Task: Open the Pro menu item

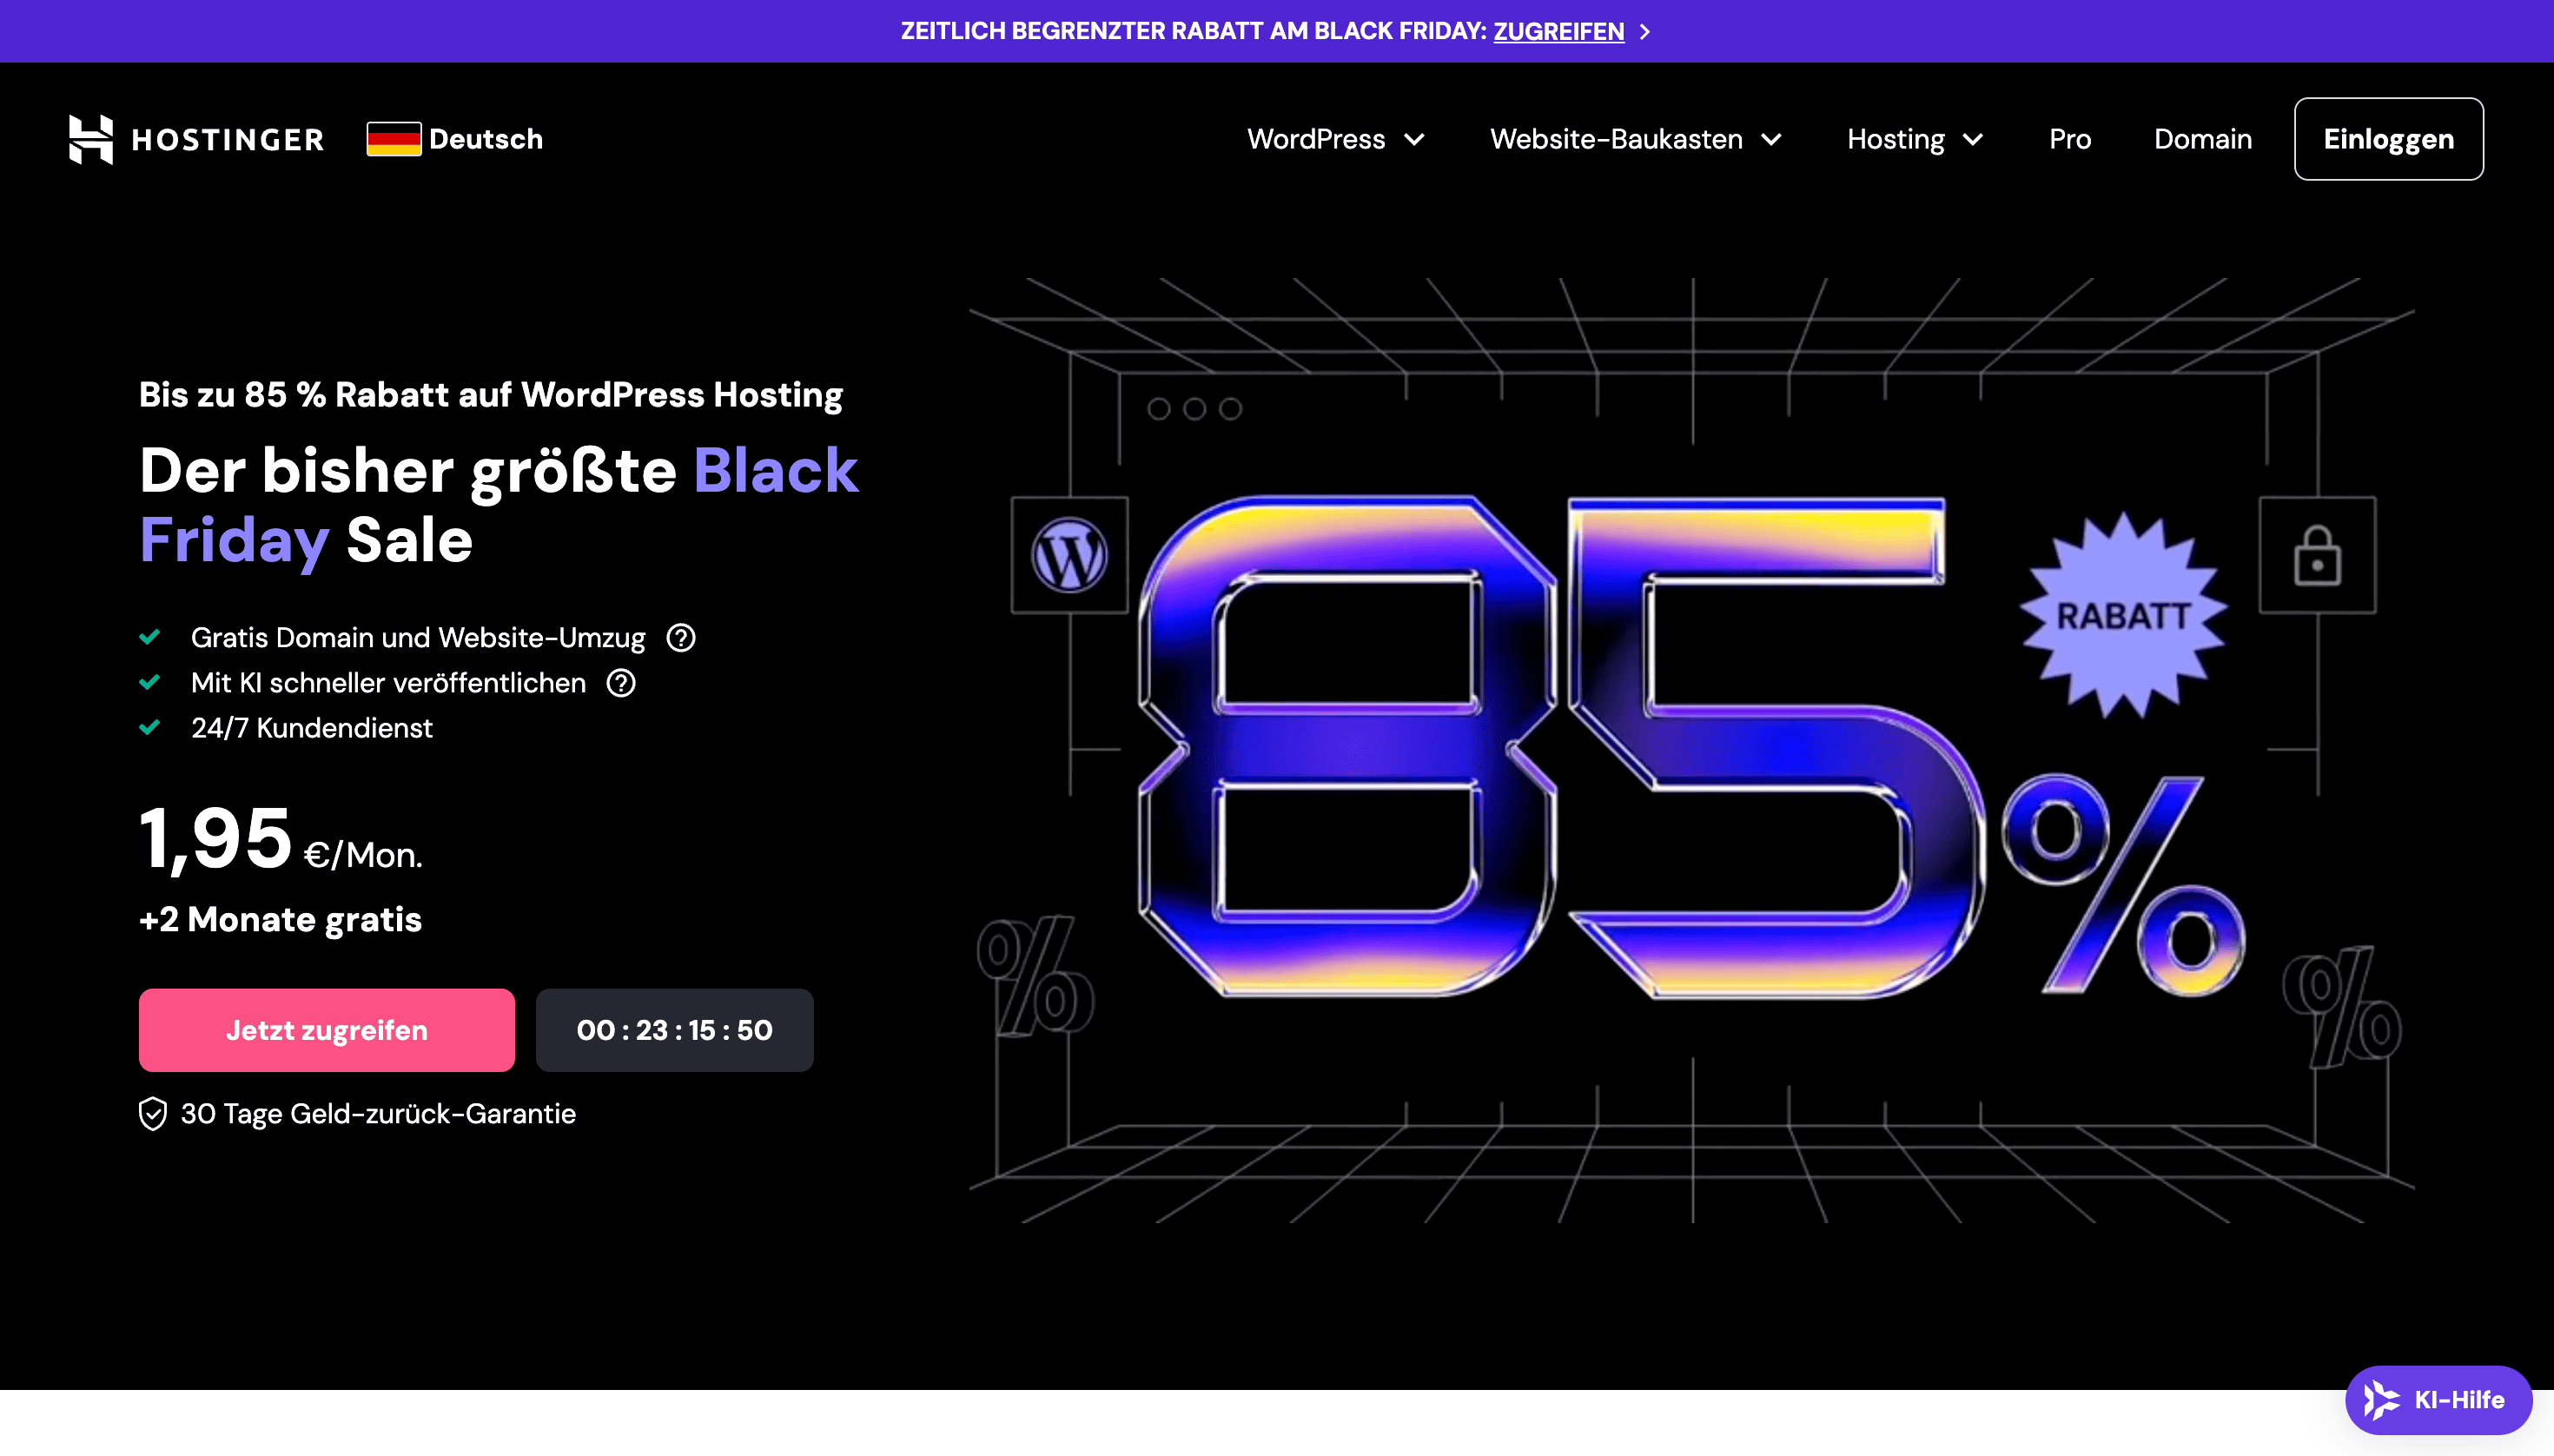Action: click(2069, 139)
